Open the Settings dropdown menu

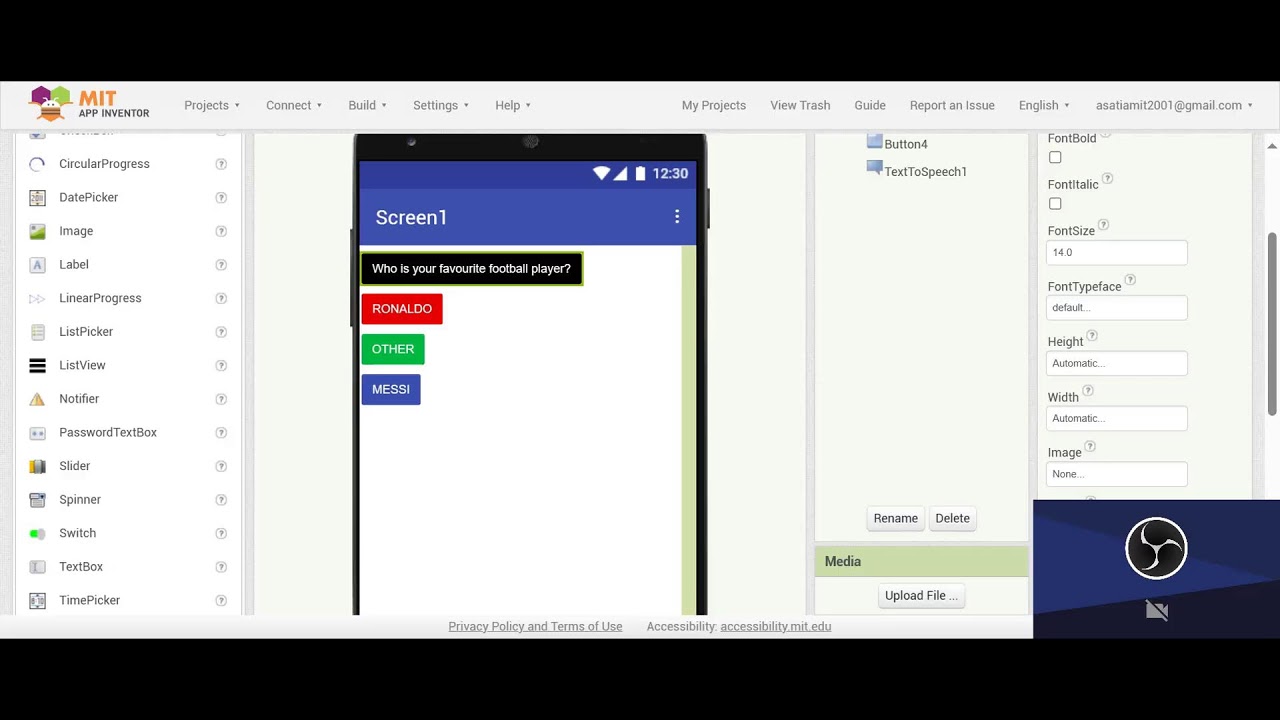441,105
